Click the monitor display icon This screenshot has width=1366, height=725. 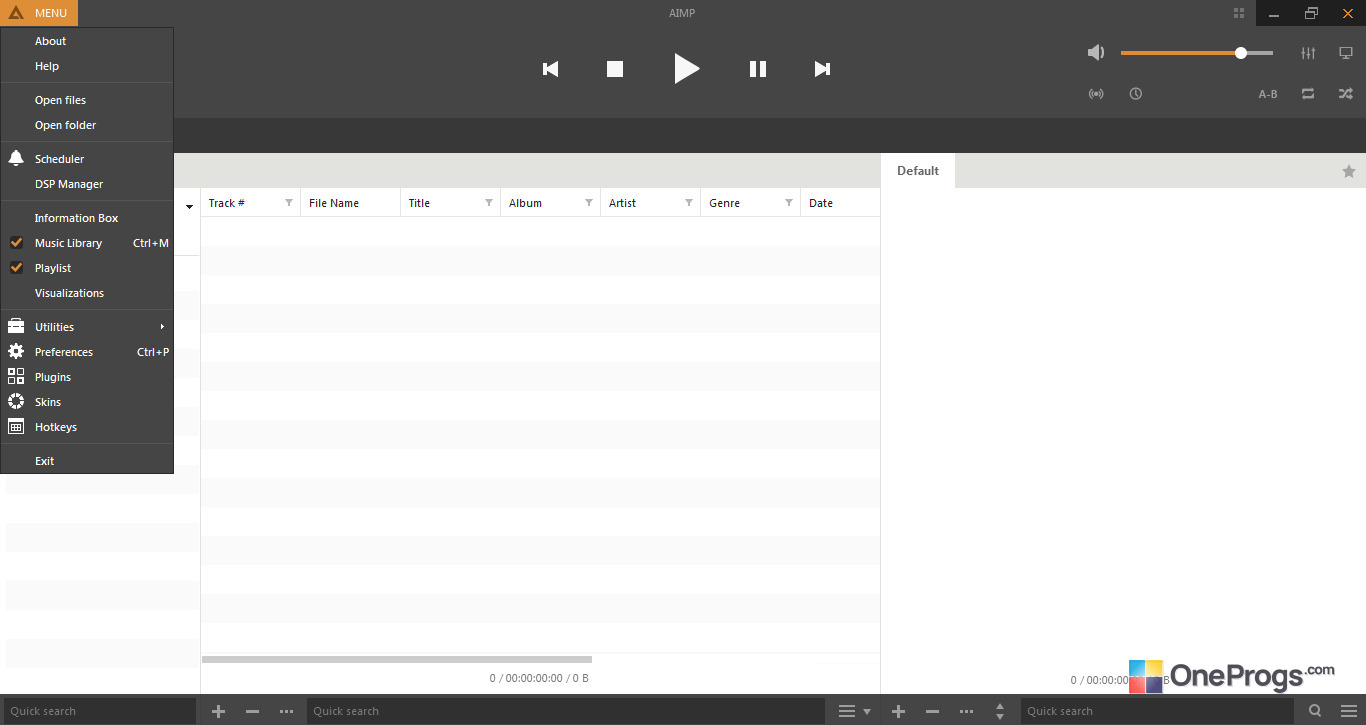coord(1346,53)
